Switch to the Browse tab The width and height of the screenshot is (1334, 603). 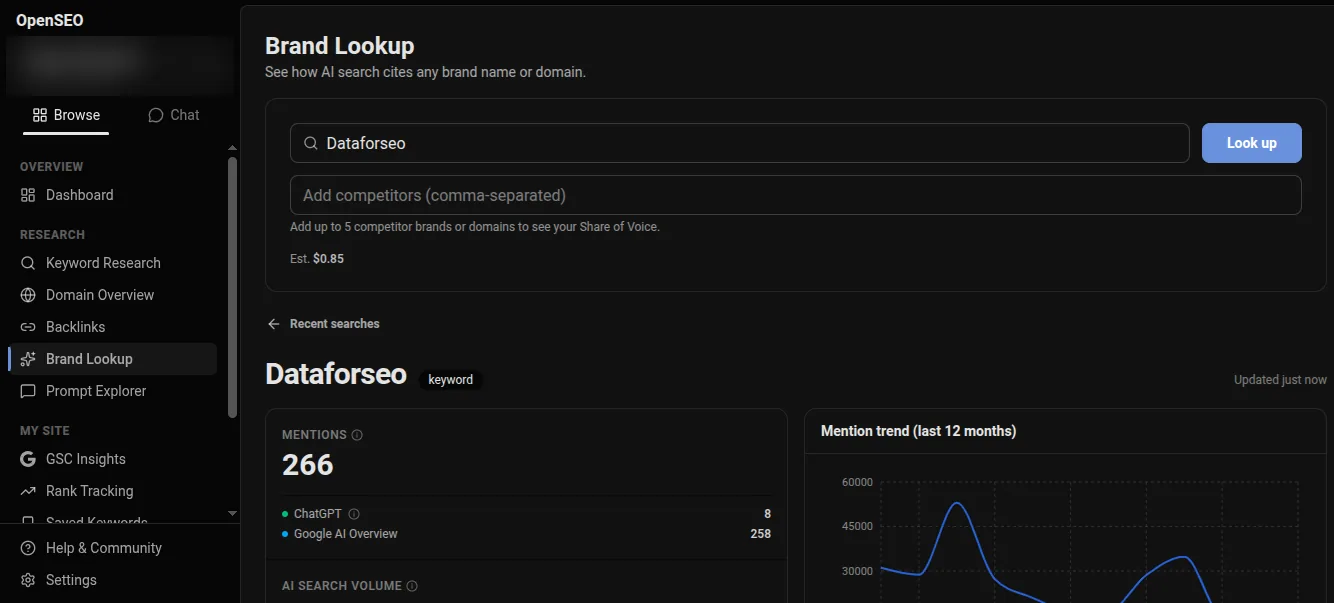pos(66,115)
